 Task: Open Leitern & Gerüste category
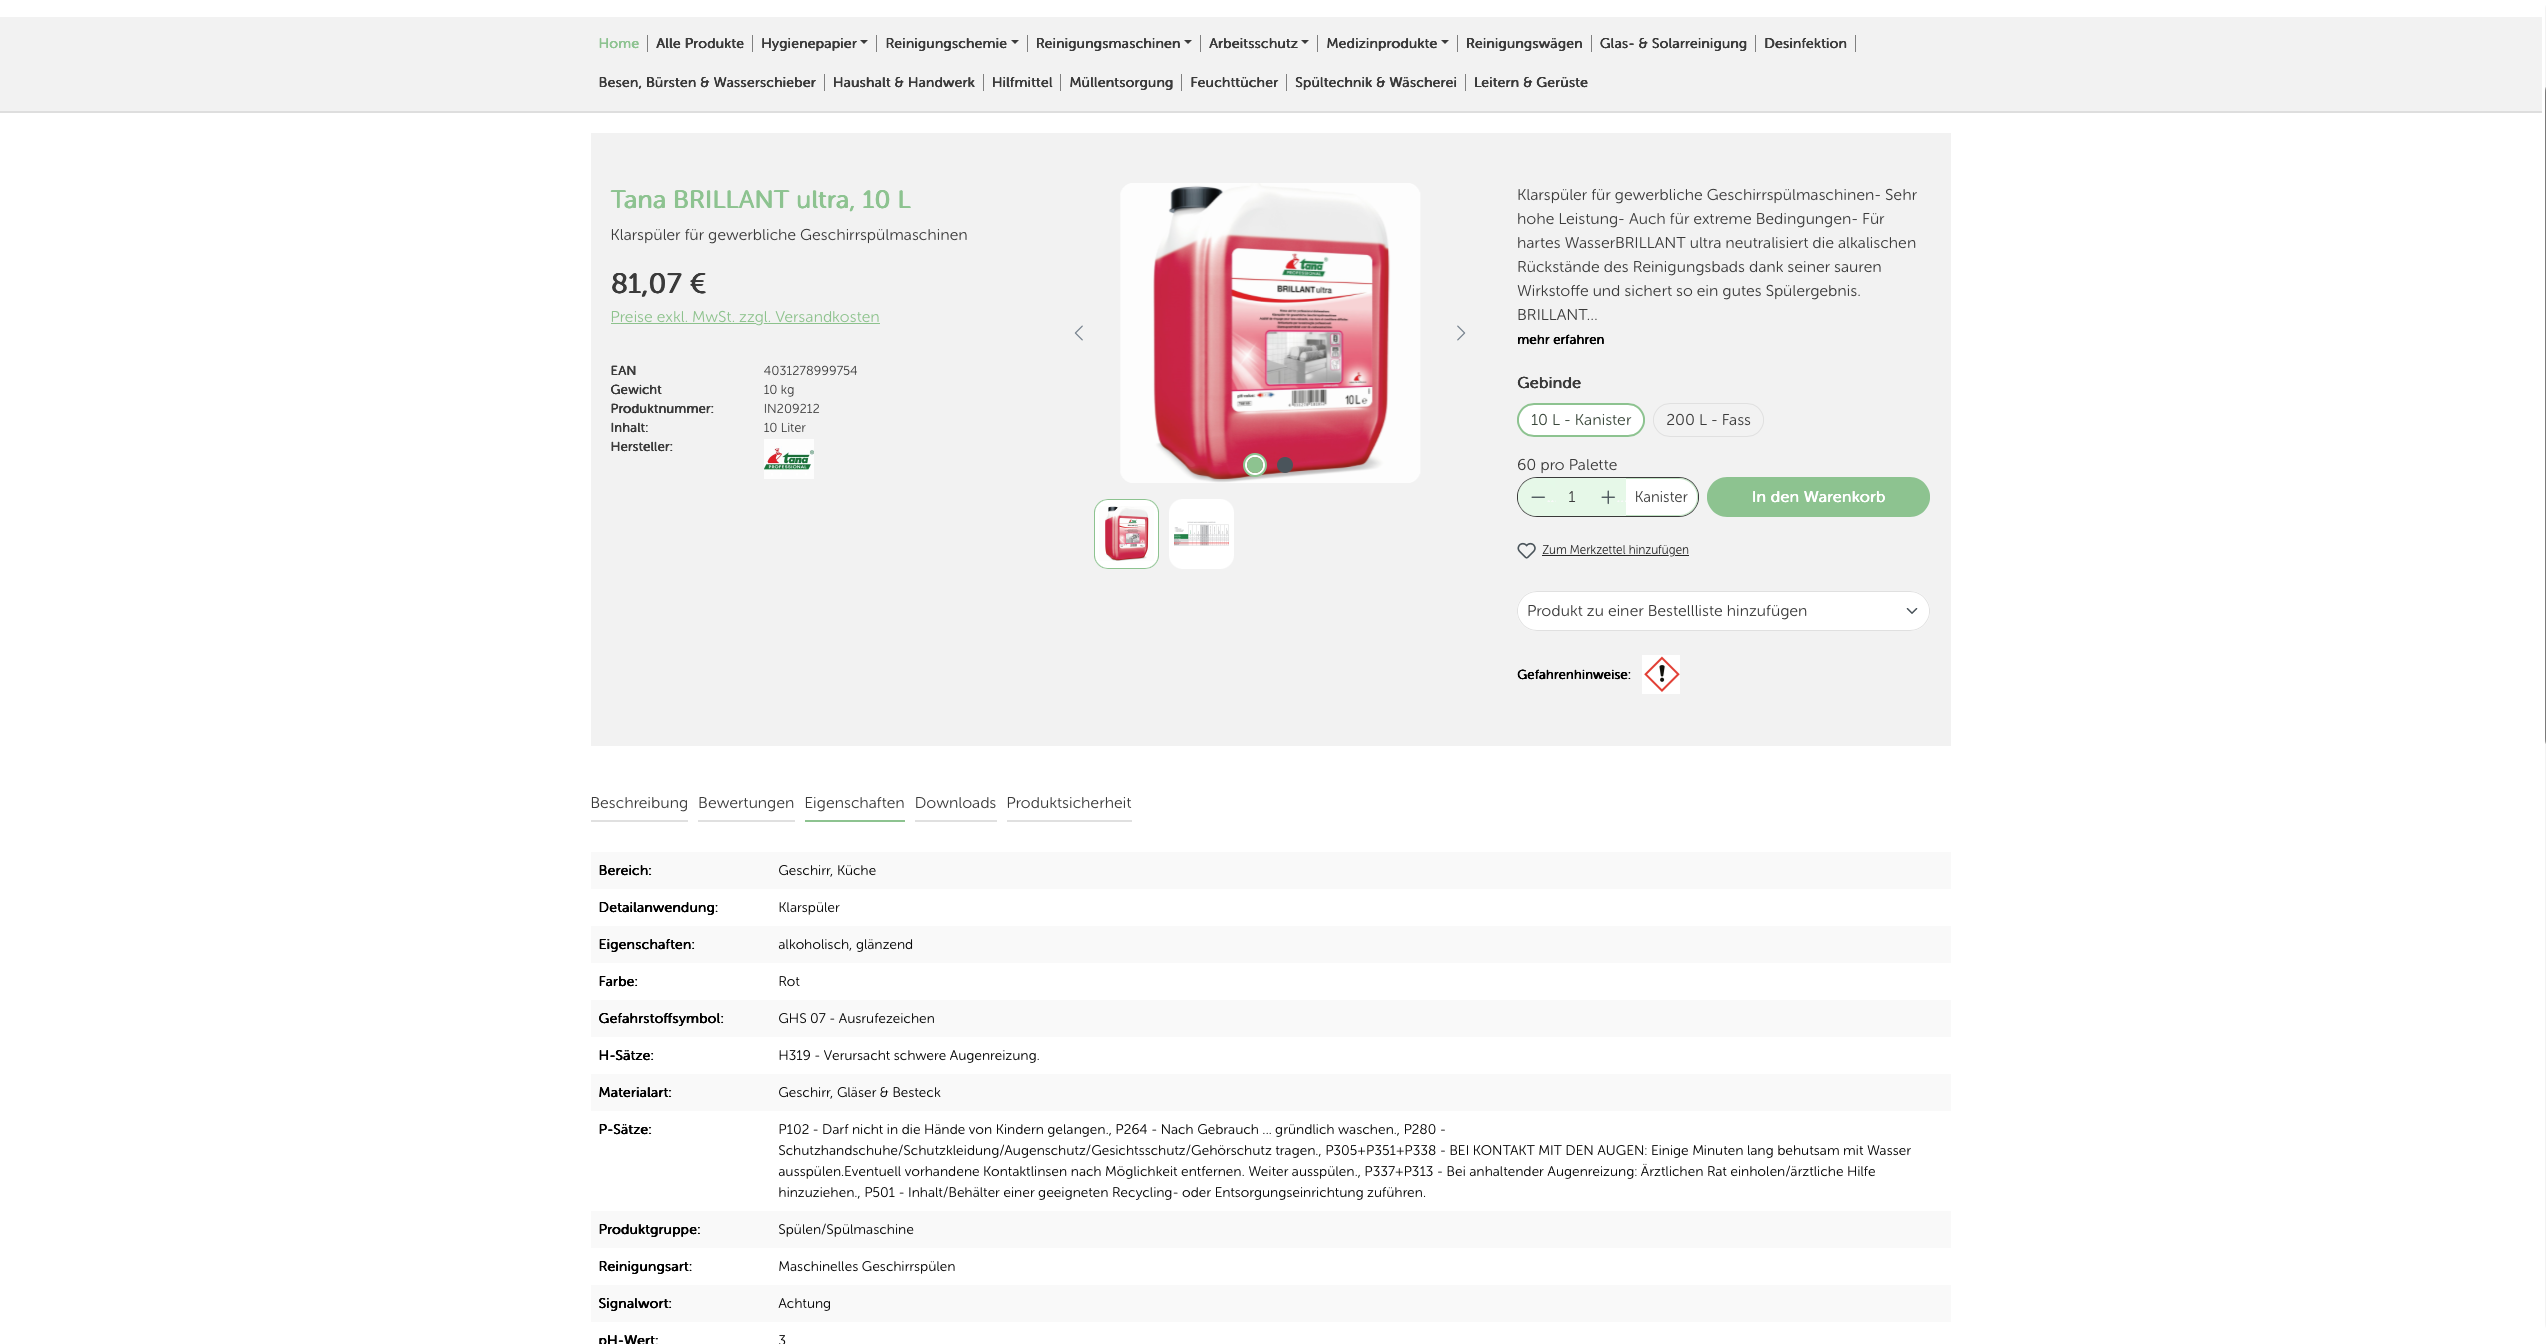(1531, 82)
